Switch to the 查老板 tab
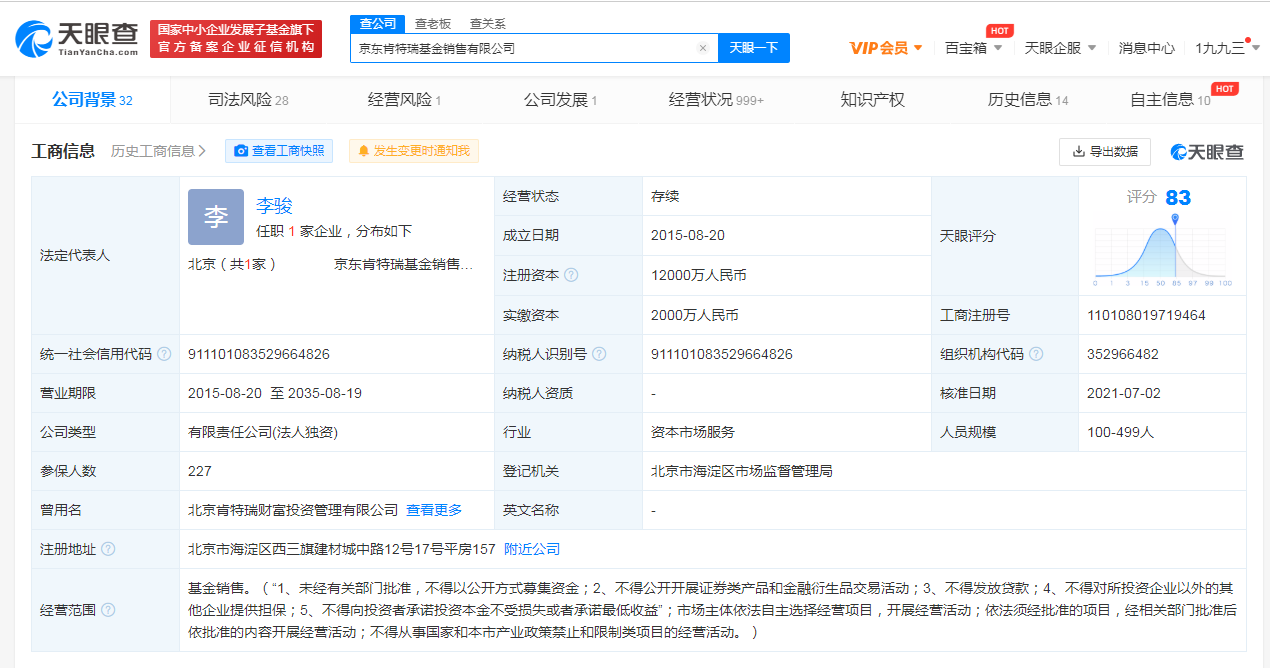The height and width of the screenshot is (668, 1270). coord(432,22)
